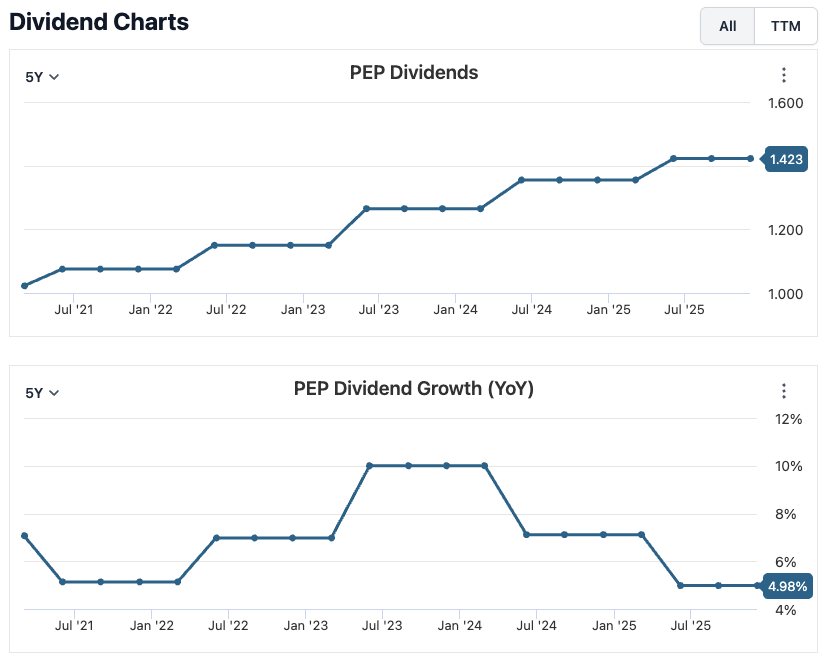
Task: Click the PEP Dividends chart title
Action: (x=413, y=73)
